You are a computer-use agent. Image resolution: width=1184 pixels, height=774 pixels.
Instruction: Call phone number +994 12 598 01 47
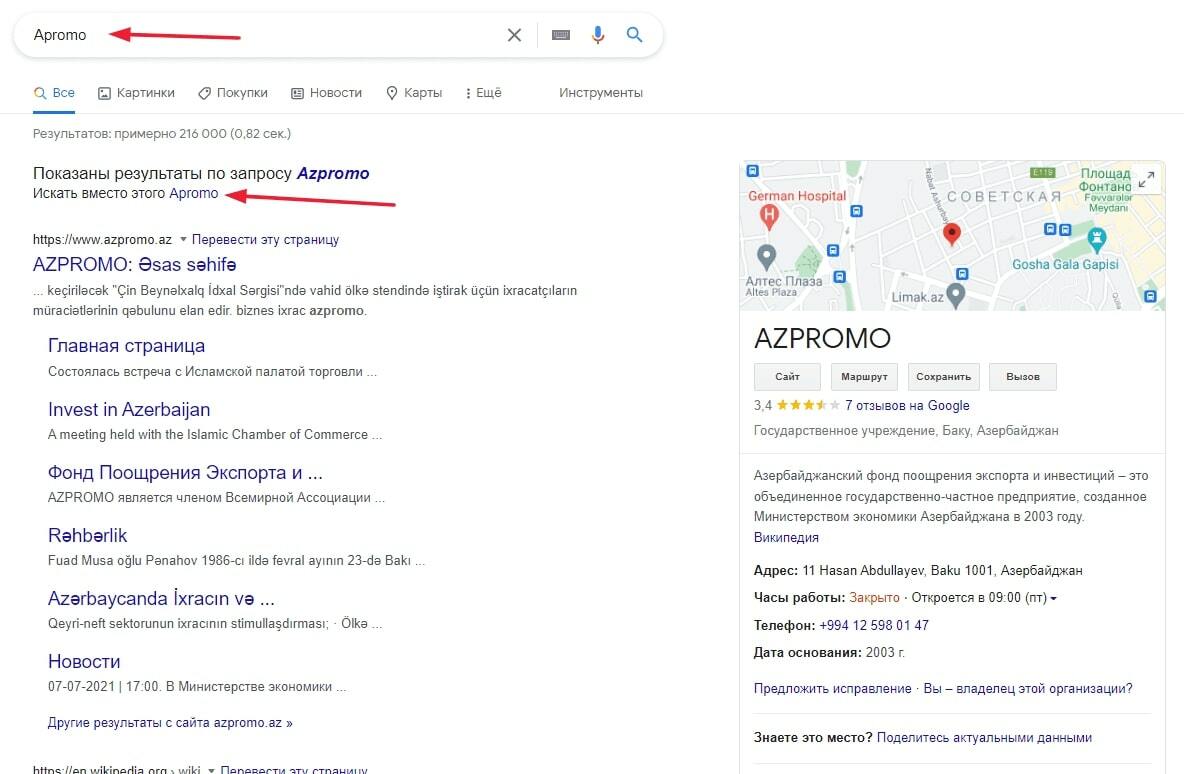[874, 625]
